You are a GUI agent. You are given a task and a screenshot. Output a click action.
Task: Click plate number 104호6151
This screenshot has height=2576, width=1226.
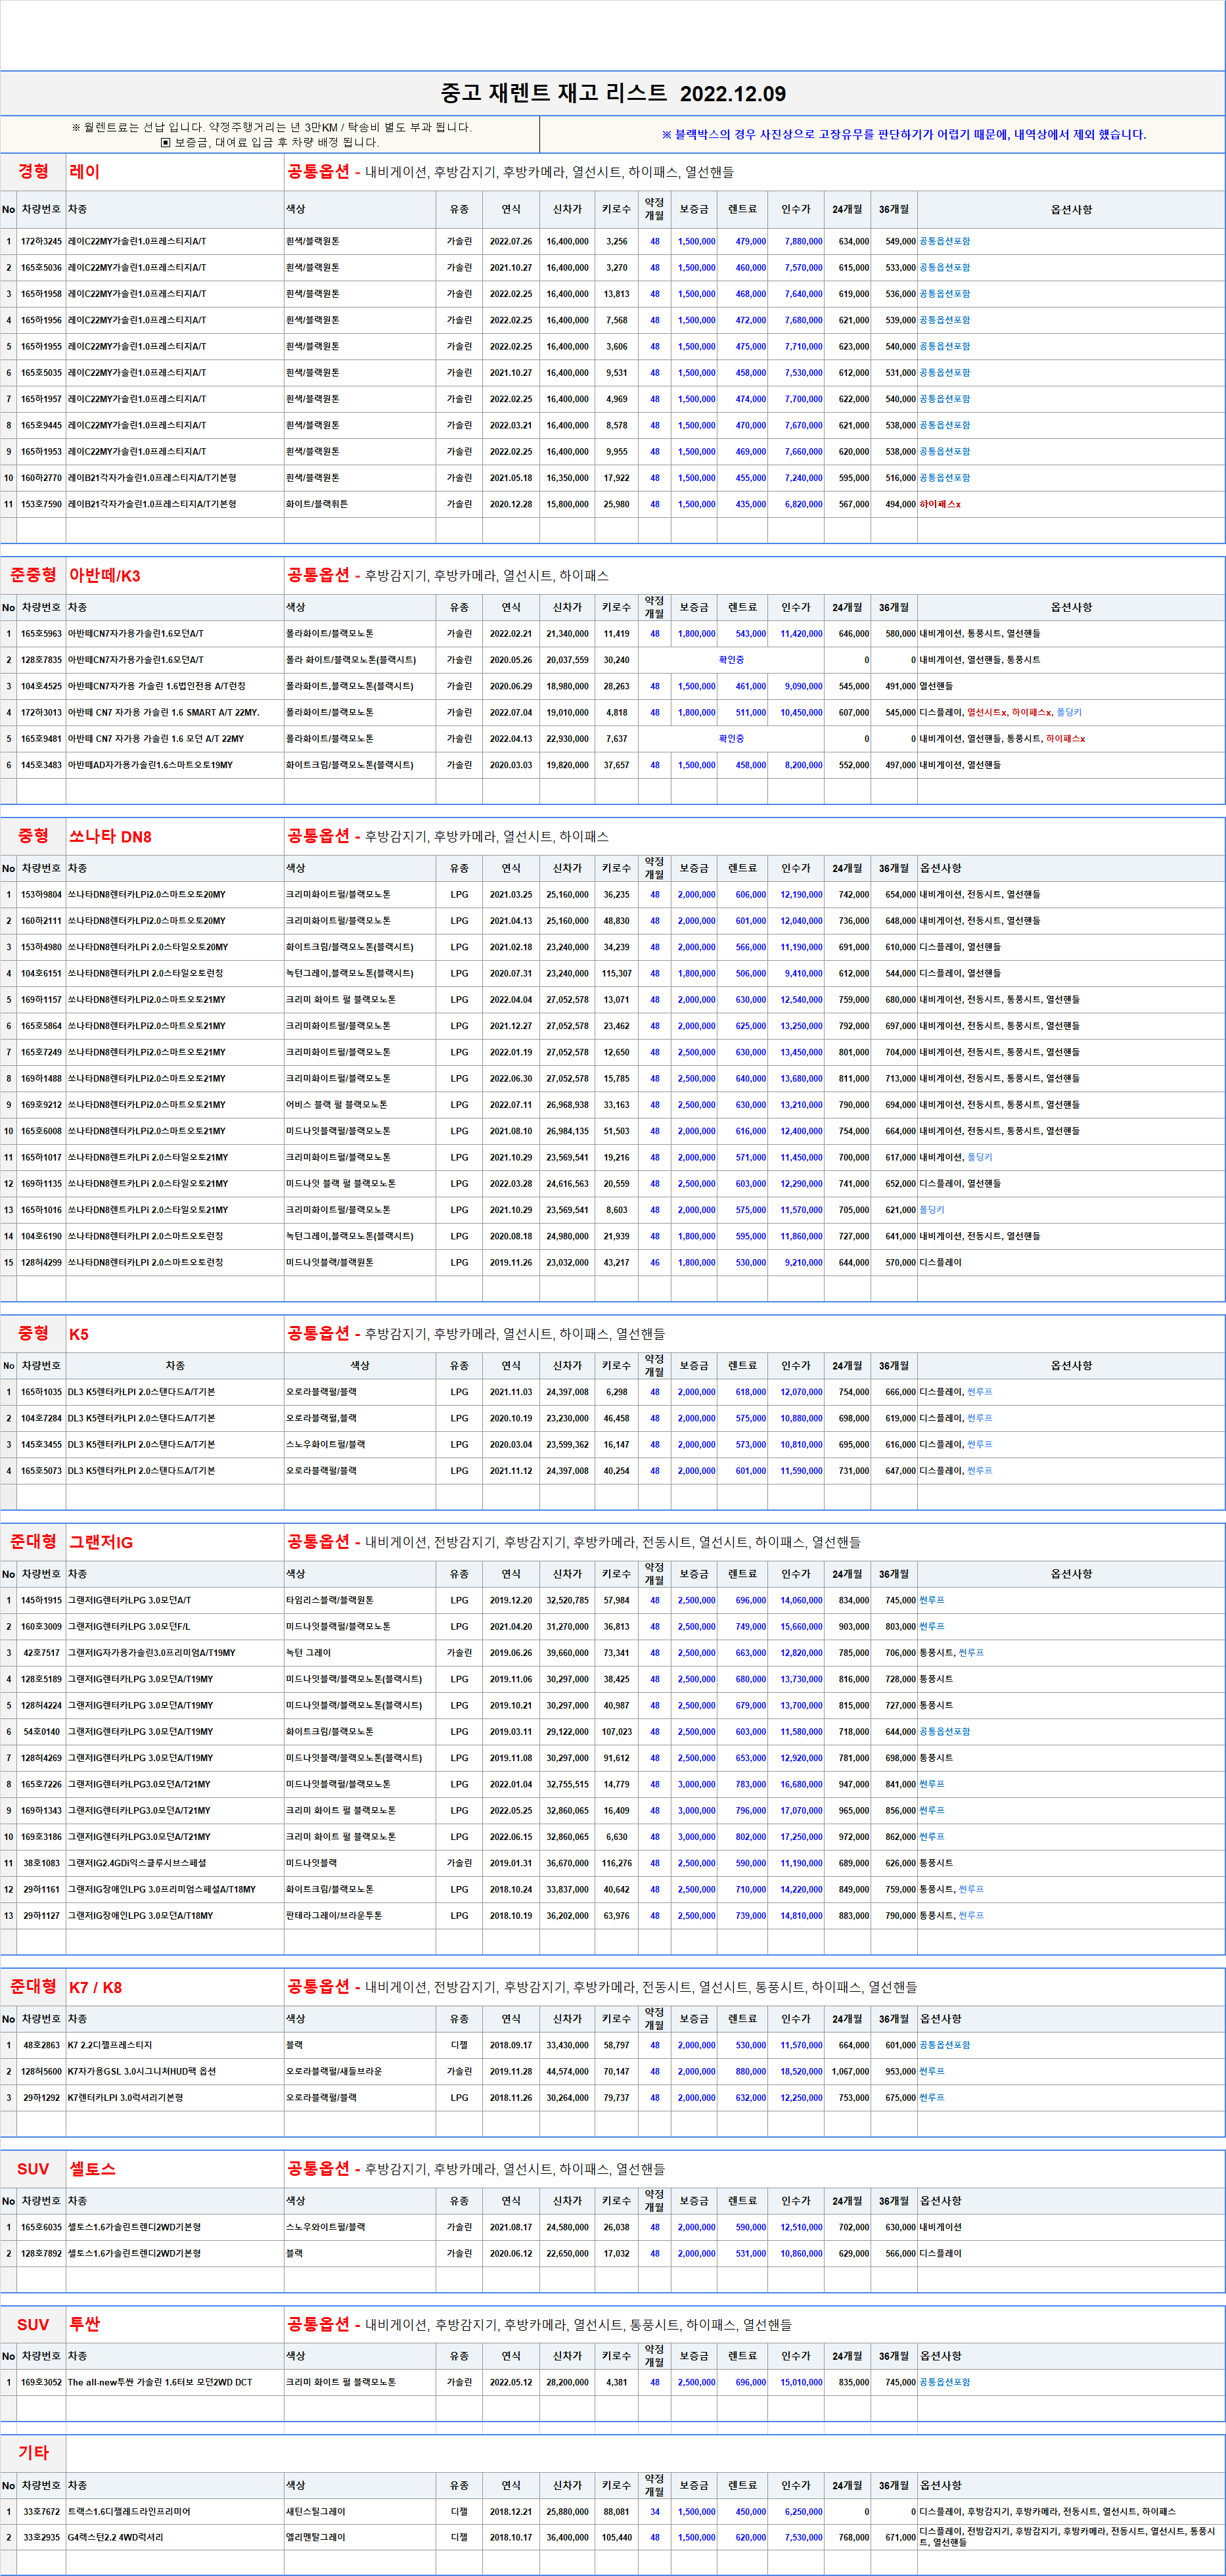point(41,973)
